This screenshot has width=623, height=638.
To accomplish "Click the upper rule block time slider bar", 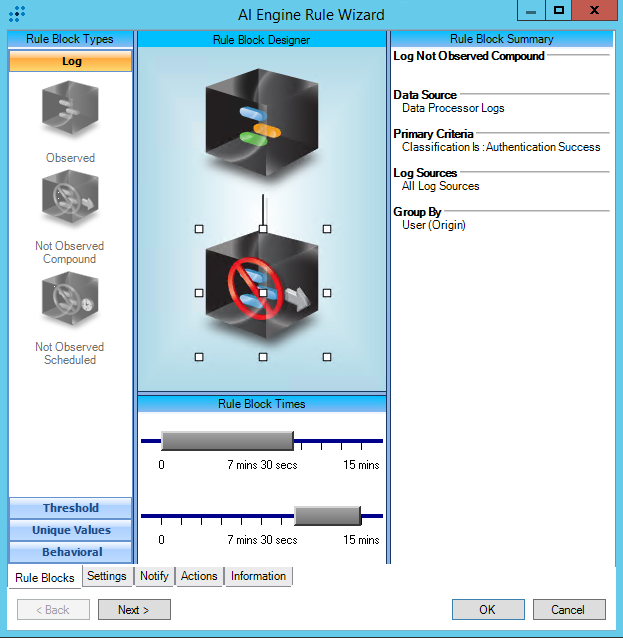I will (226, 441).
